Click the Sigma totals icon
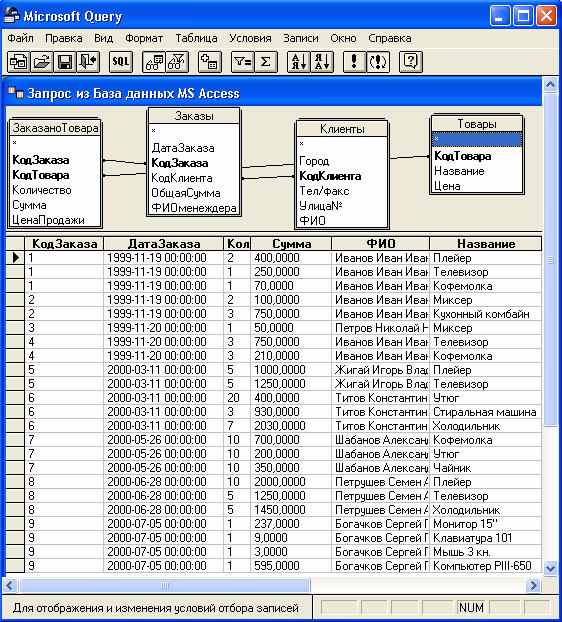 pyautogui.click(x=265, y=62)
